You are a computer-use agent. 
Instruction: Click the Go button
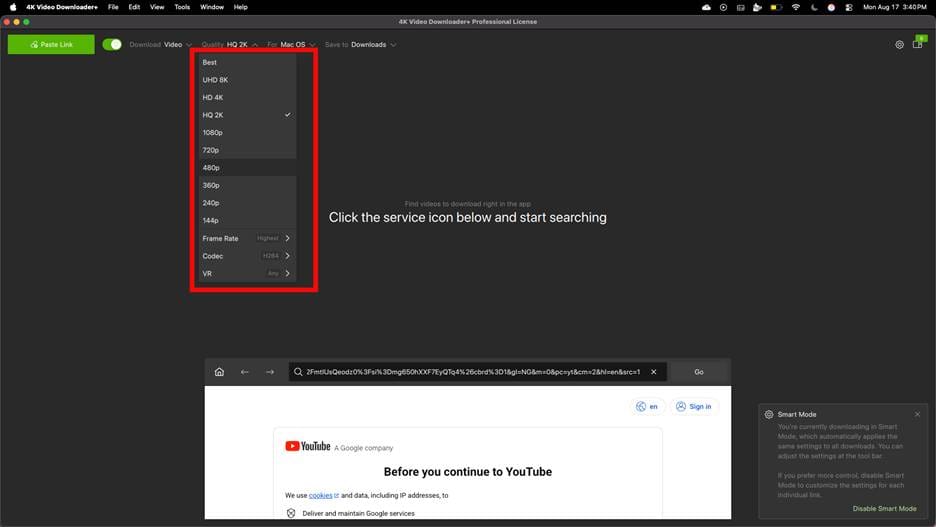coord(699,372)
